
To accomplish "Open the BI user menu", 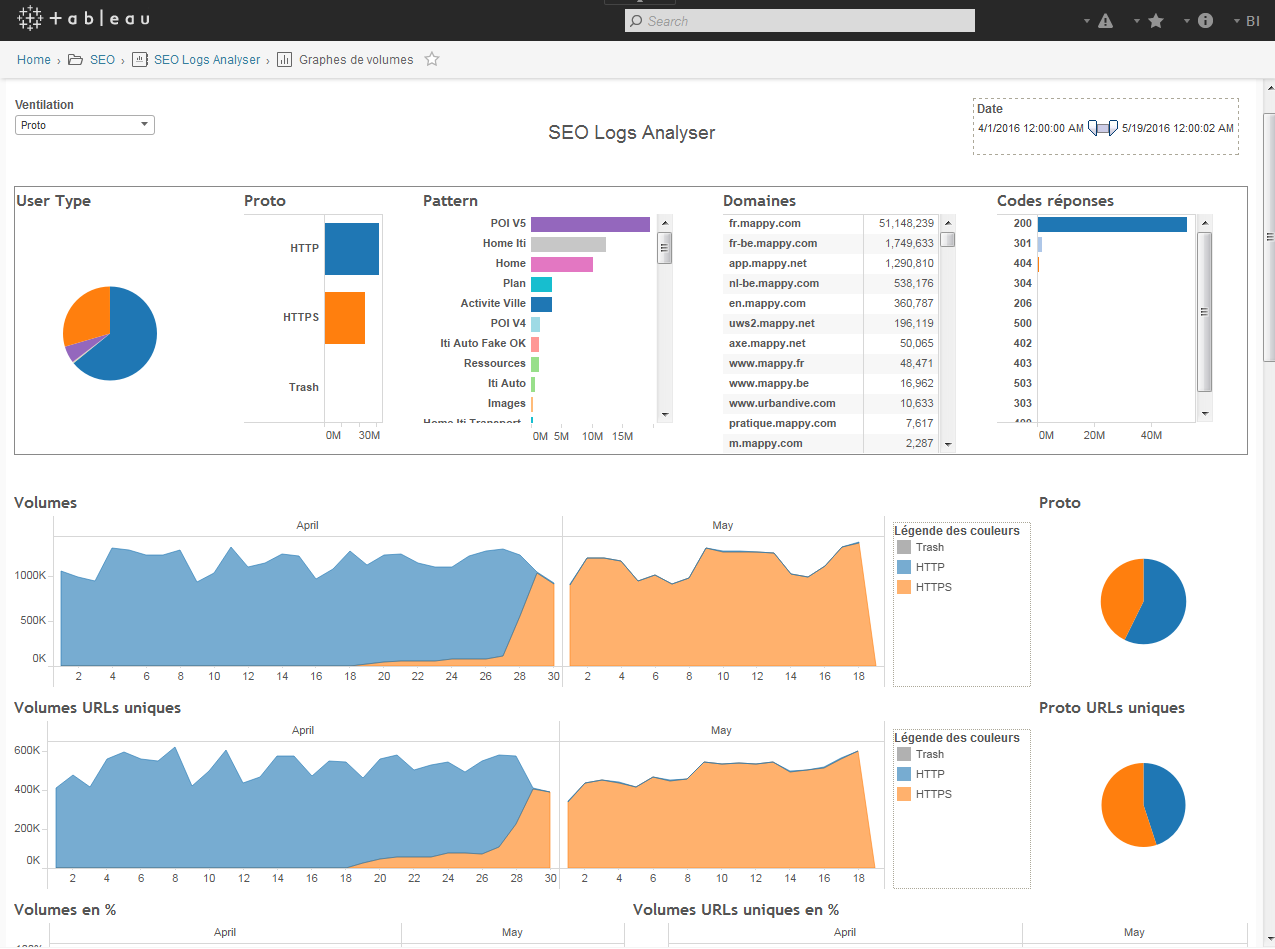I will pos(1246,21).
